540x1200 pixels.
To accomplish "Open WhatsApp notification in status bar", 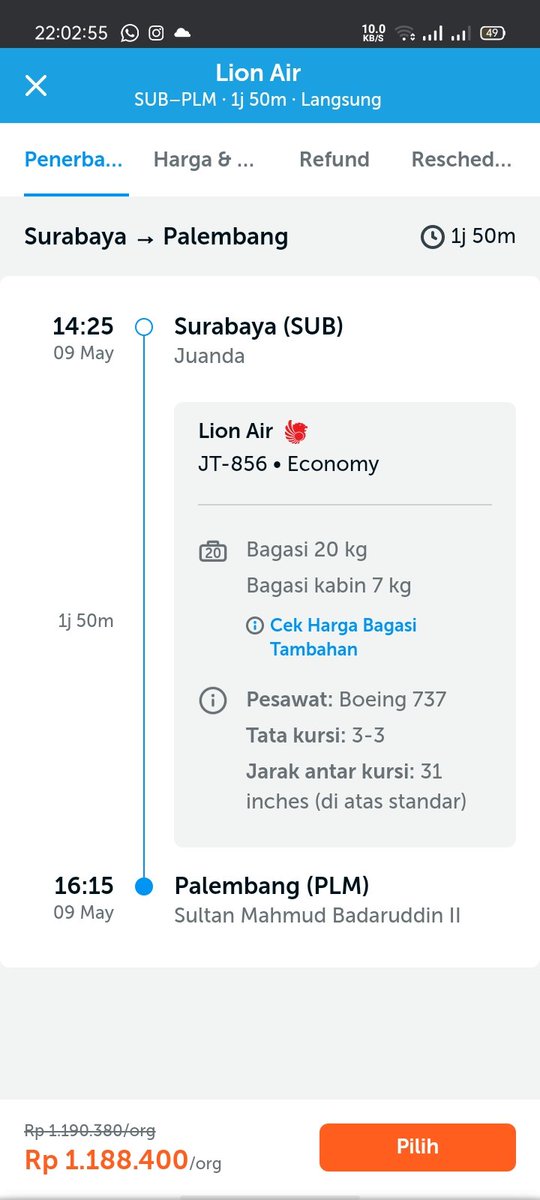I will click(130, 33).
